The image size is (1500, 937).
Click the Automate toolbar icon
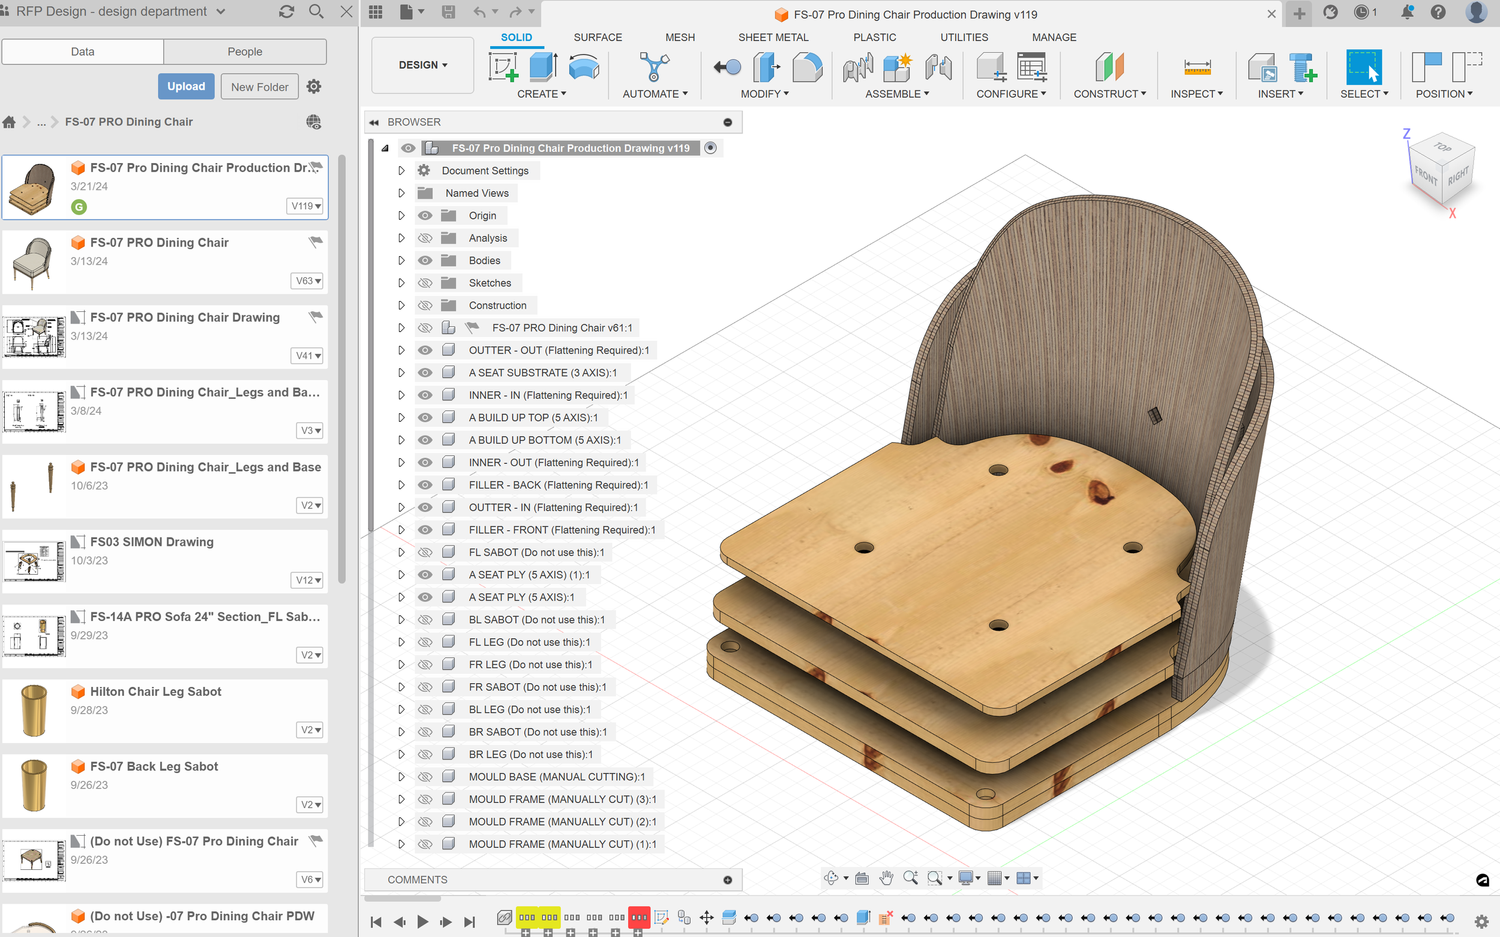[x=655, y=67]
